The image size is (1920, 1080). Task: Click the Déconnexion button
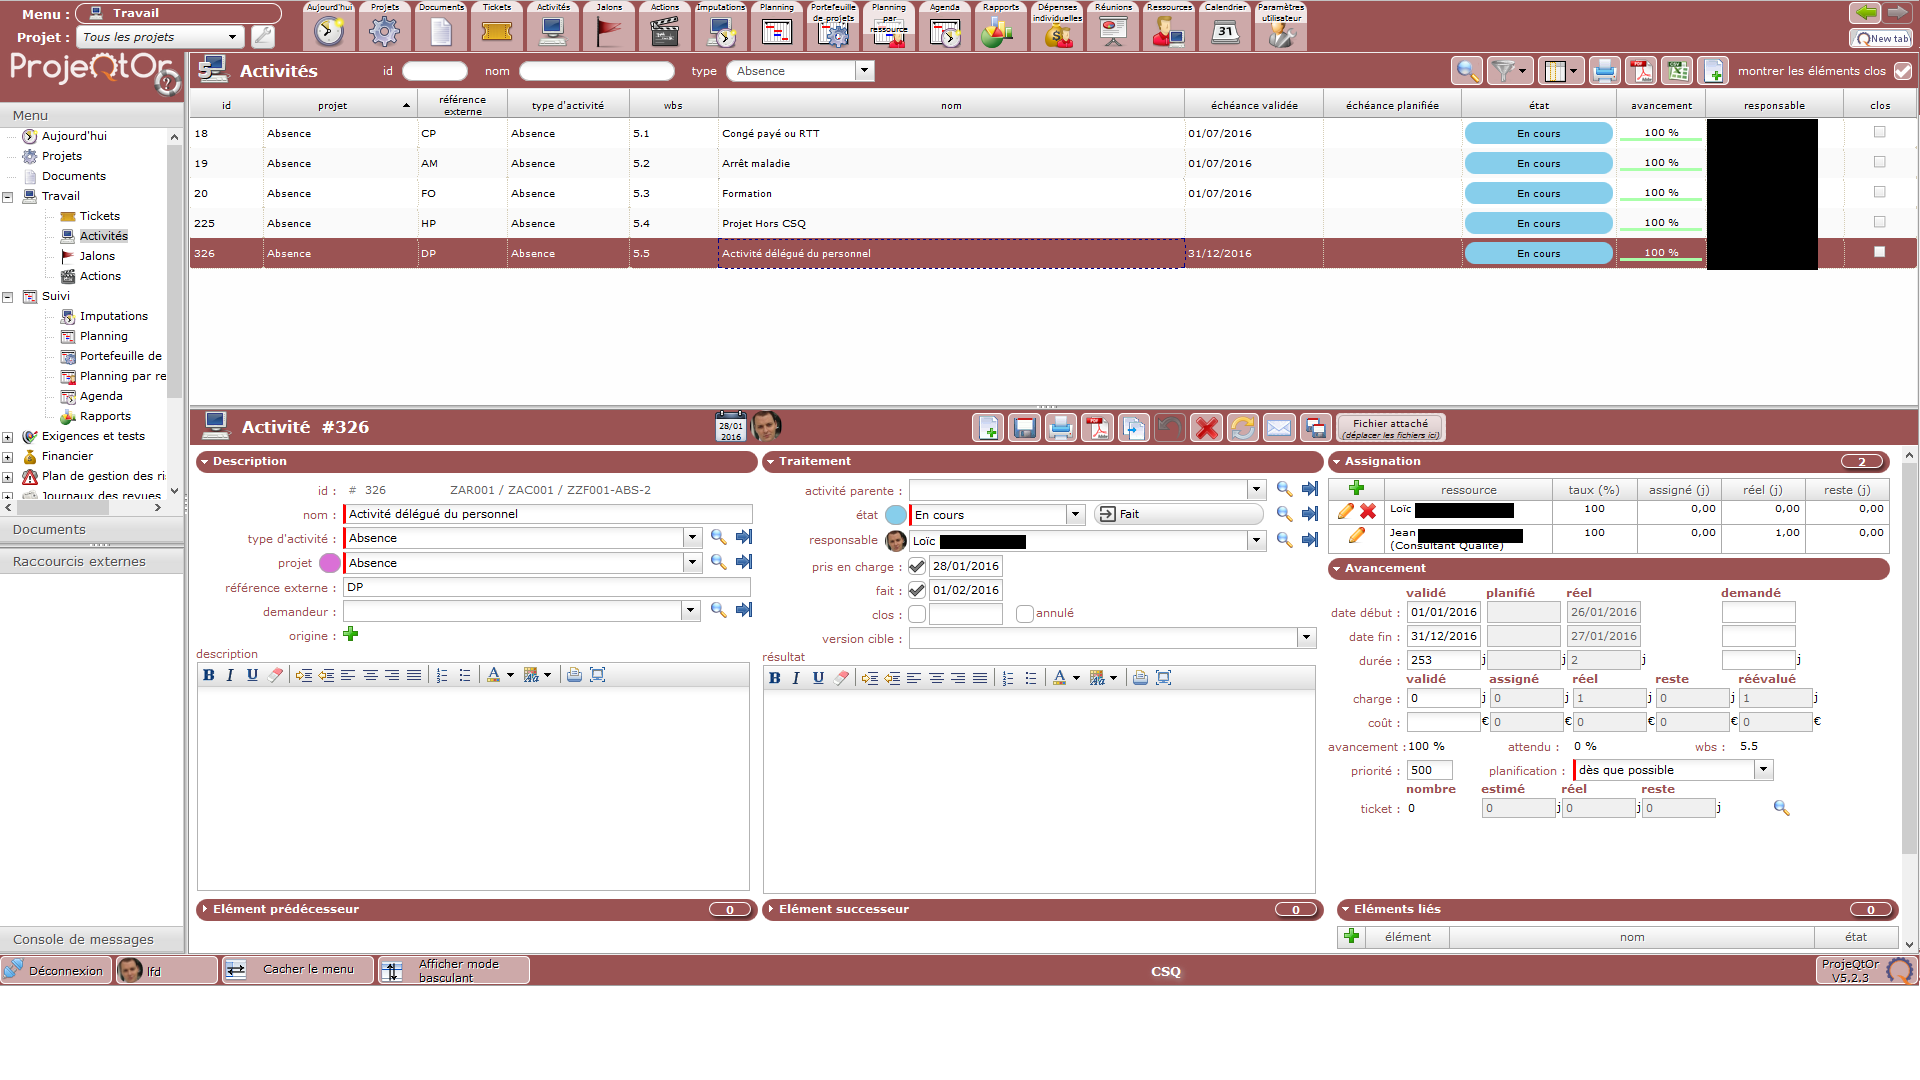click(56, 970)
